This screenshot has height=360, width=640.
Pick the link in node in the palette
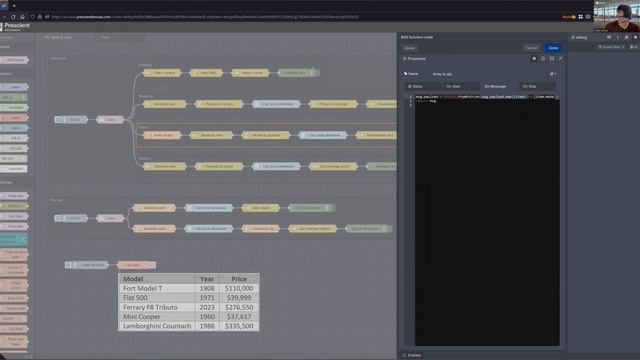(14, 138)
